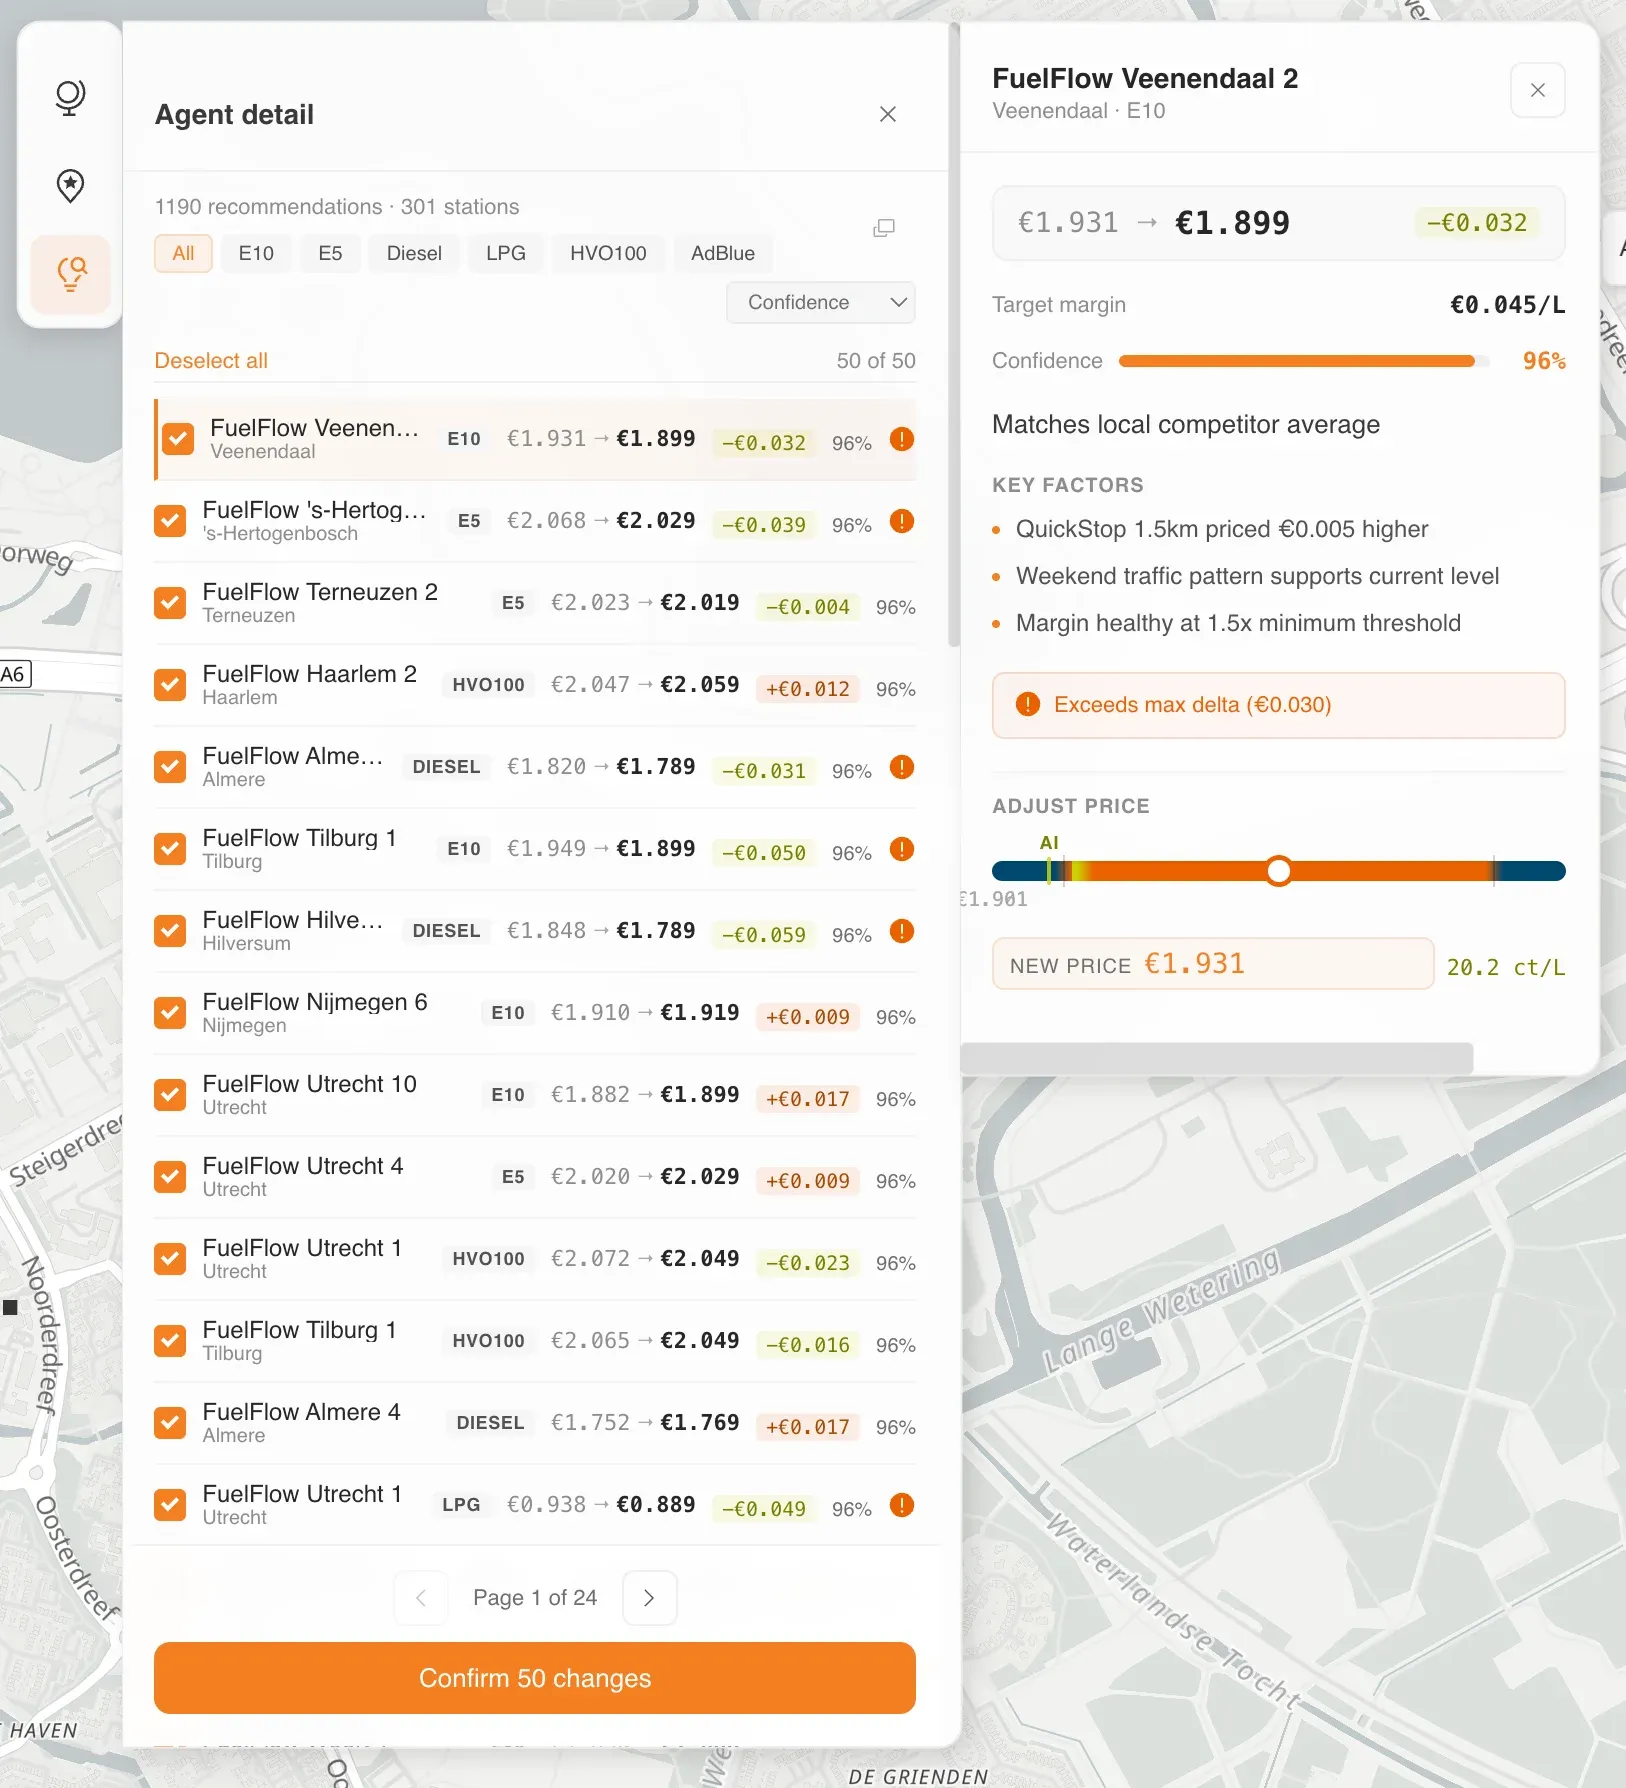Click -€0.004 delta on Terneuzen 2 row
Screen dimensions: 1626x1788
[808, 607]
